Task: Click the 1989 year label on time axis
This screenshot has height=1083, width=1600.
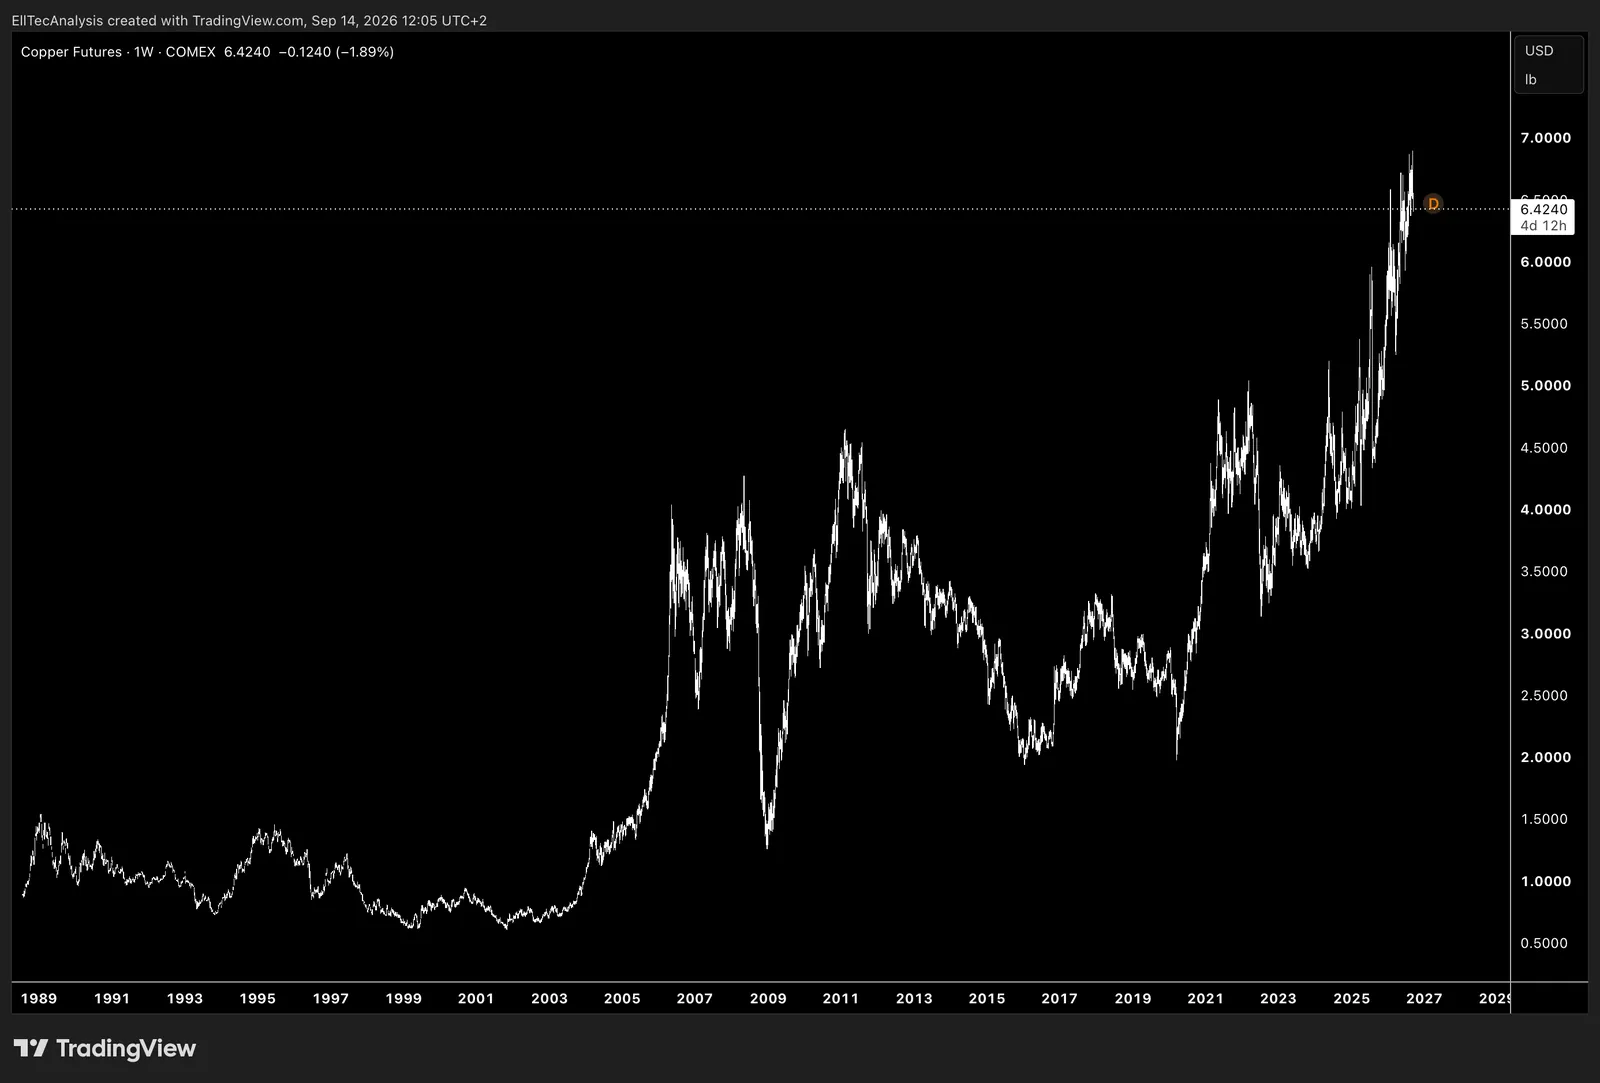Action: [39, 998]
